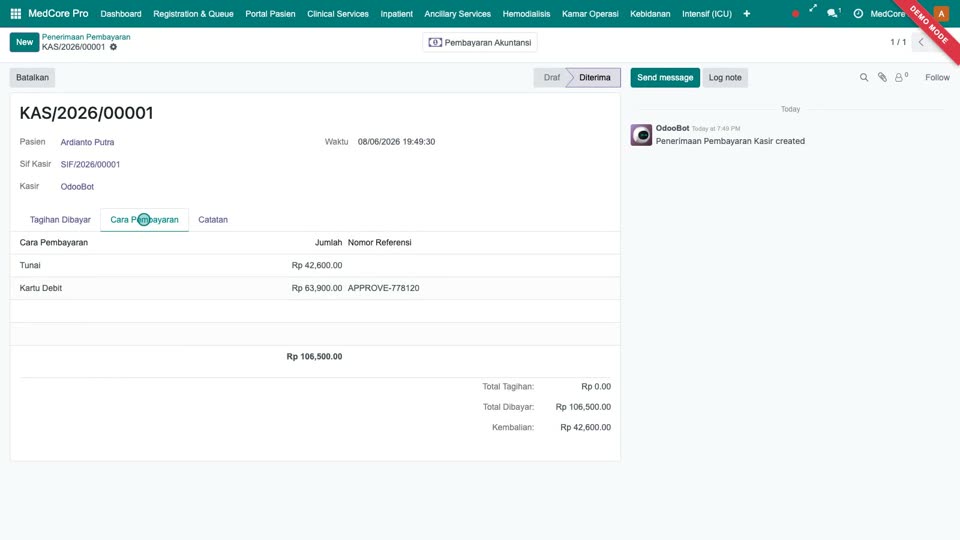Click the red recording indicator dot

click(x=795, y=13)
